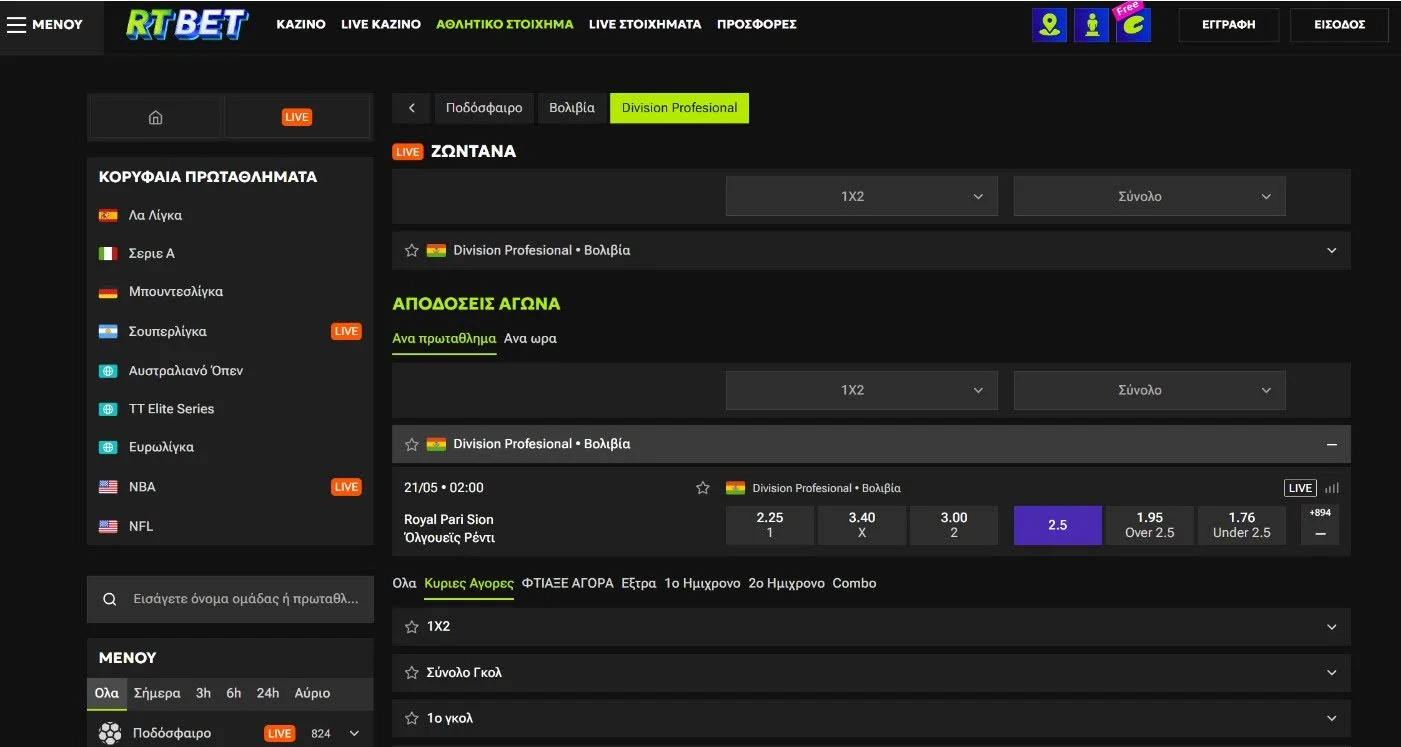The image size is (1401, 747).
Task: Open the 1X2 dropdown in ΖΩΝΤΑΝΑ section
Action: tap(862, 196)
